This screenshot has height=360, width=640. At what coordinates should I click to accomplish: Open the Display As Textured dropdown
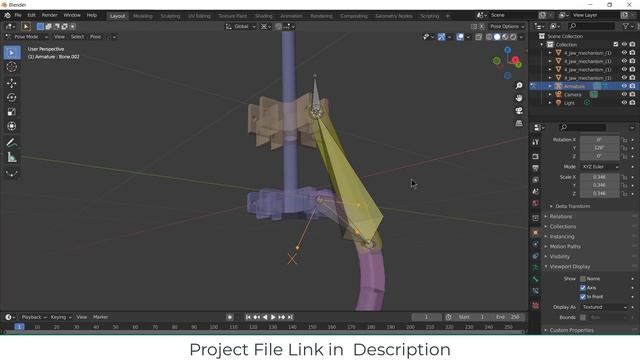[x=604, y=307]
